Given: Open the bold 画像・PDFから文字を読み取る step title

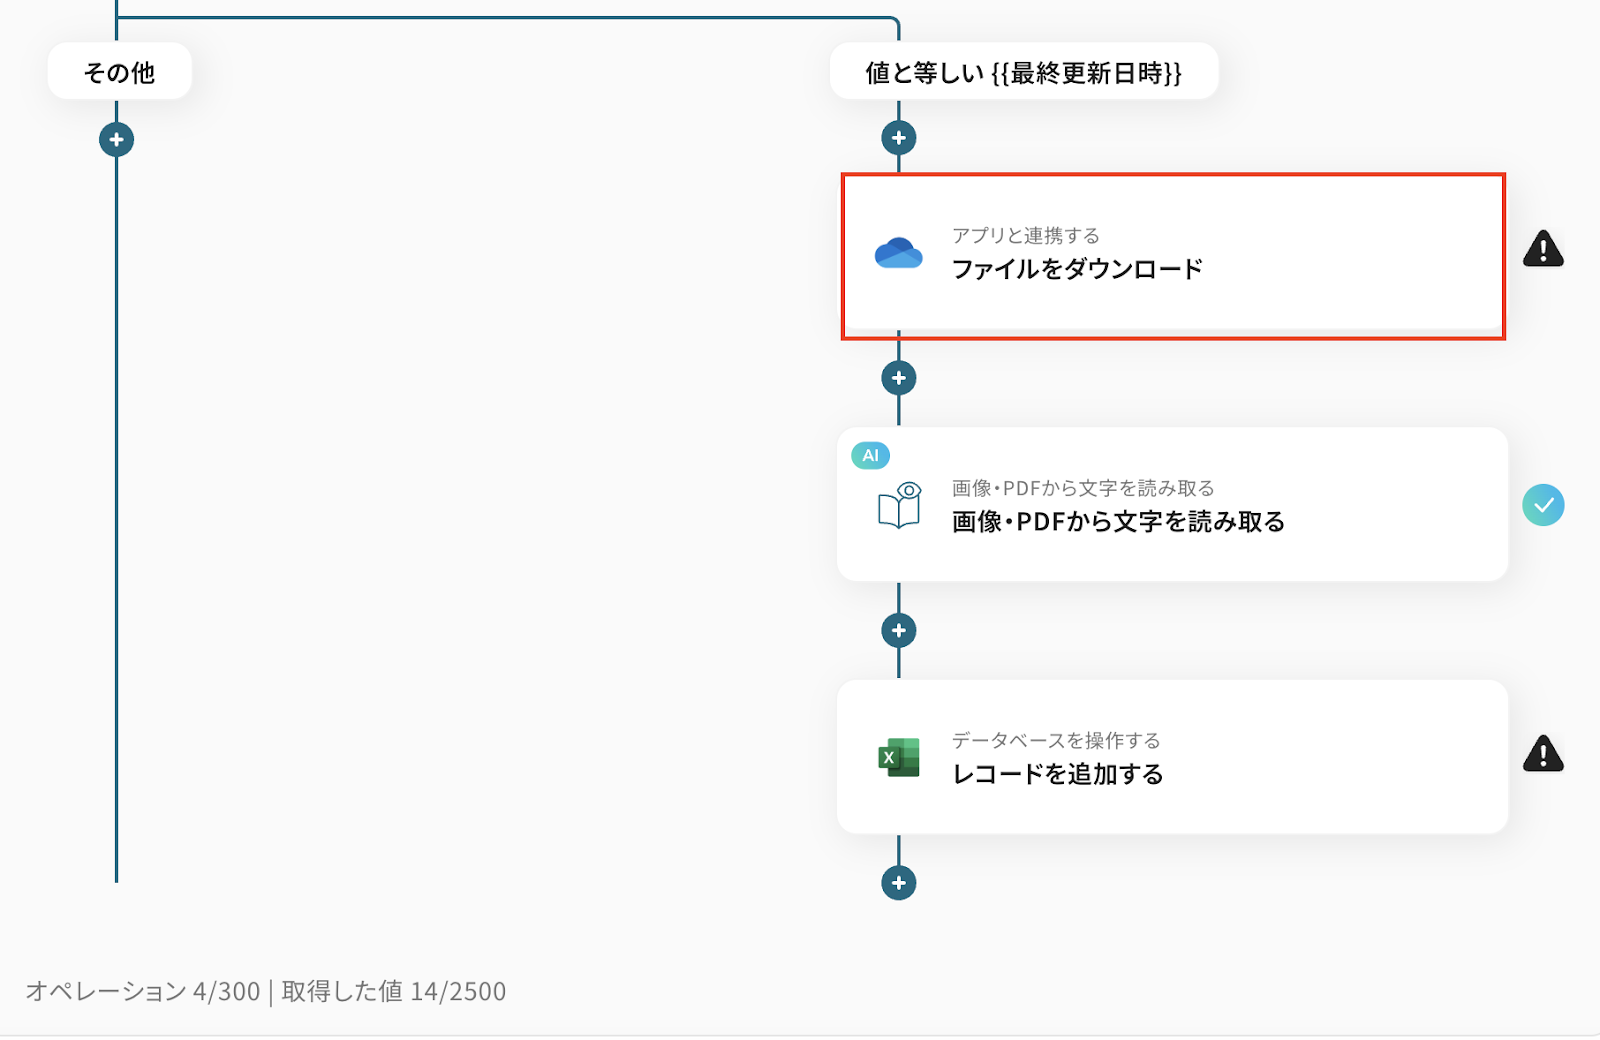Looking at the screenshot, I should [x=1118, y=522].
